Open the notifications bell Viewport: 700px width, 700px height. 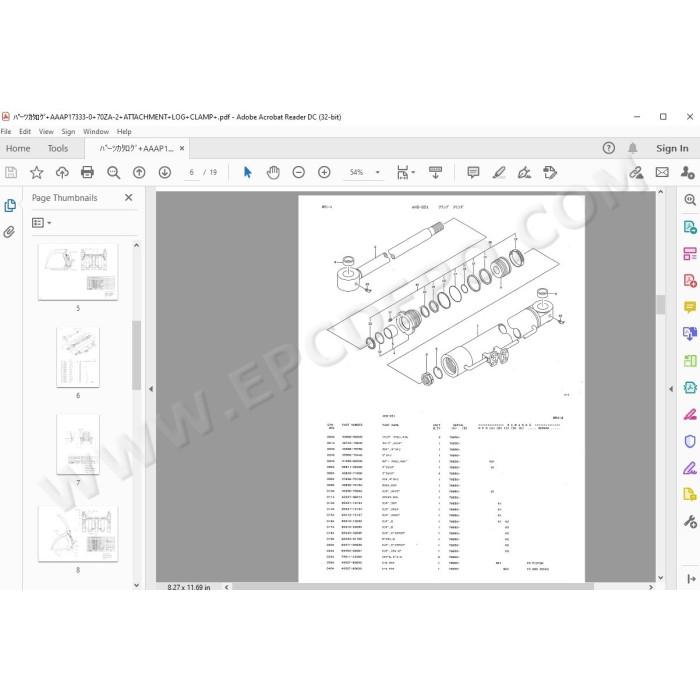tap(633, 148)
